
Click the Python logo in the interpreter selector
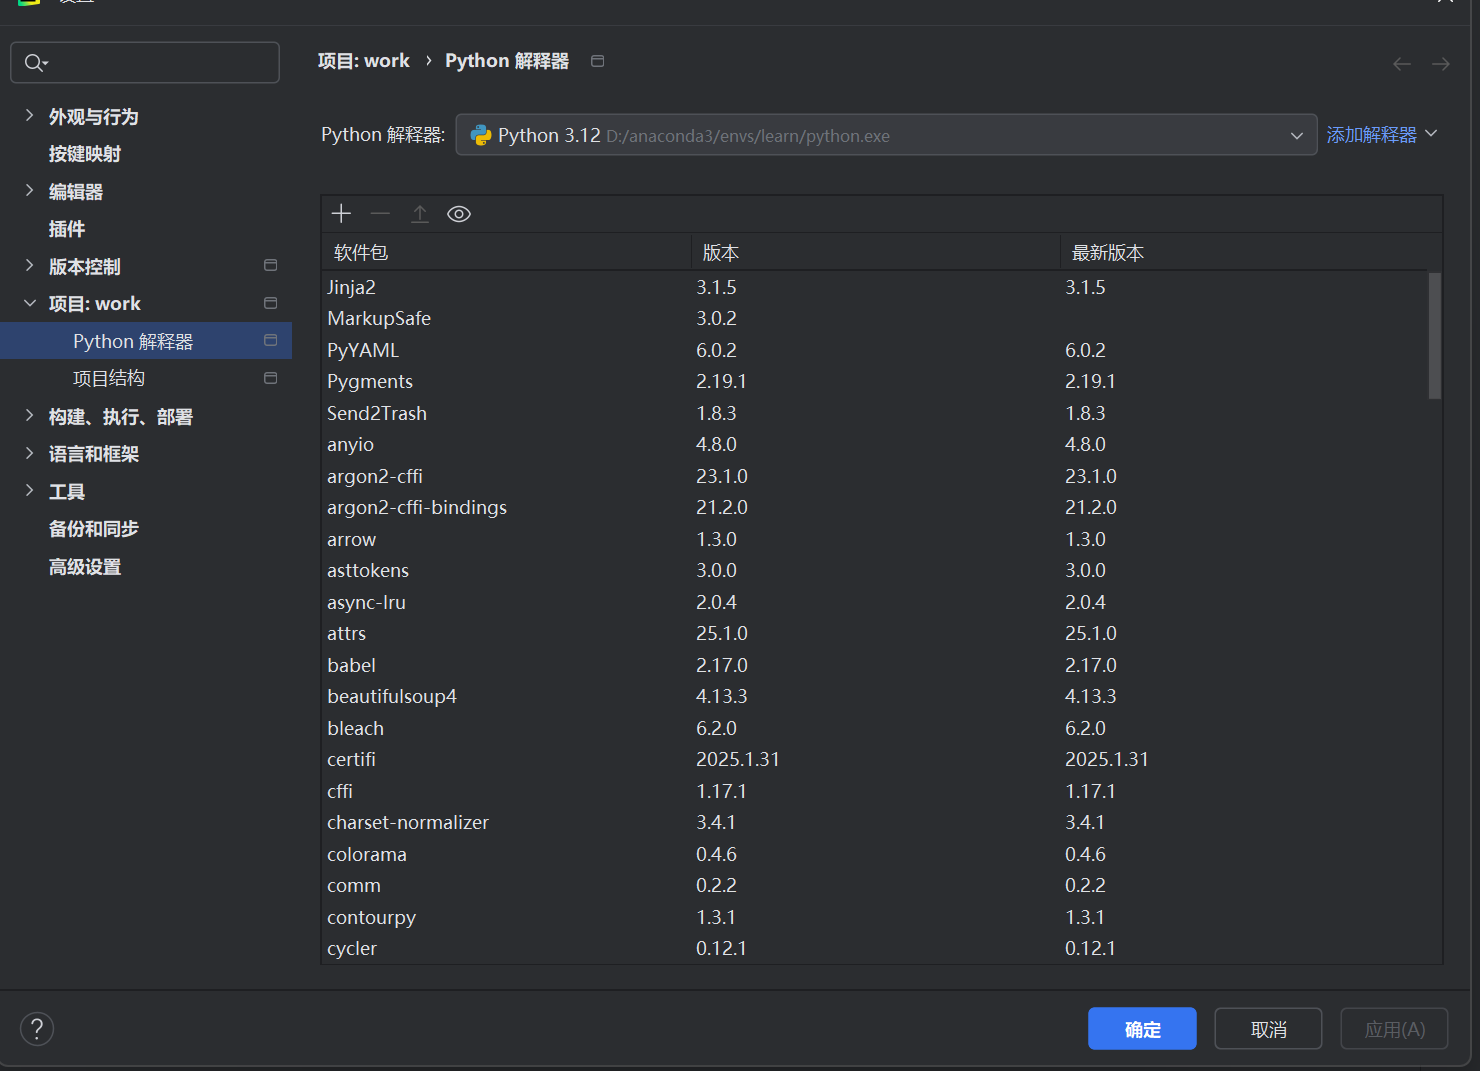tap(482, 135)
